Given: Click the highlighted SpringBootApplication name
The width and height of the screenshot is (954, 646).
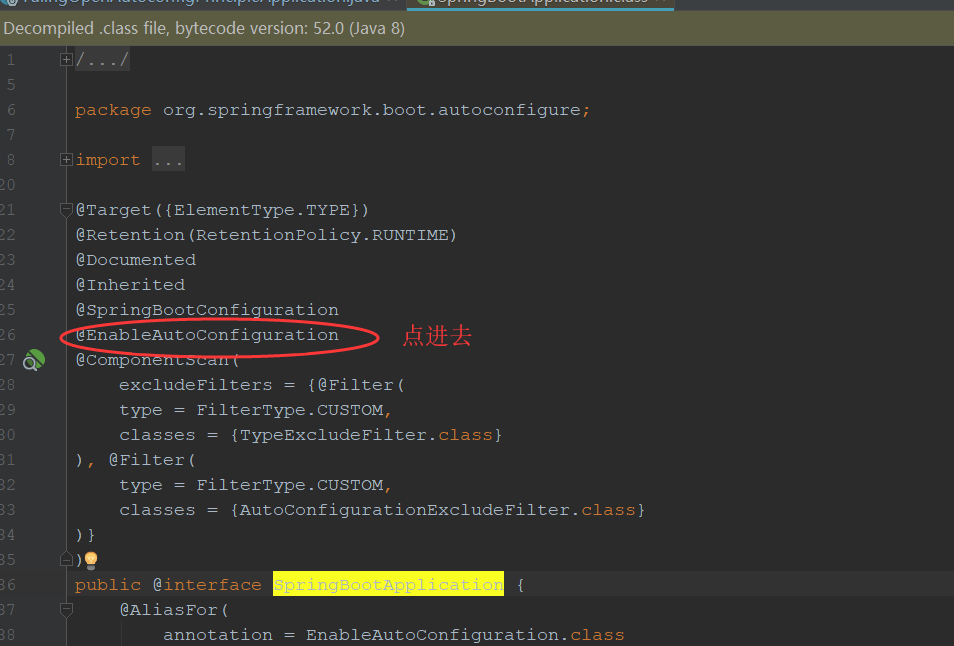Looking at the screenshot, I should coord(388,585).
